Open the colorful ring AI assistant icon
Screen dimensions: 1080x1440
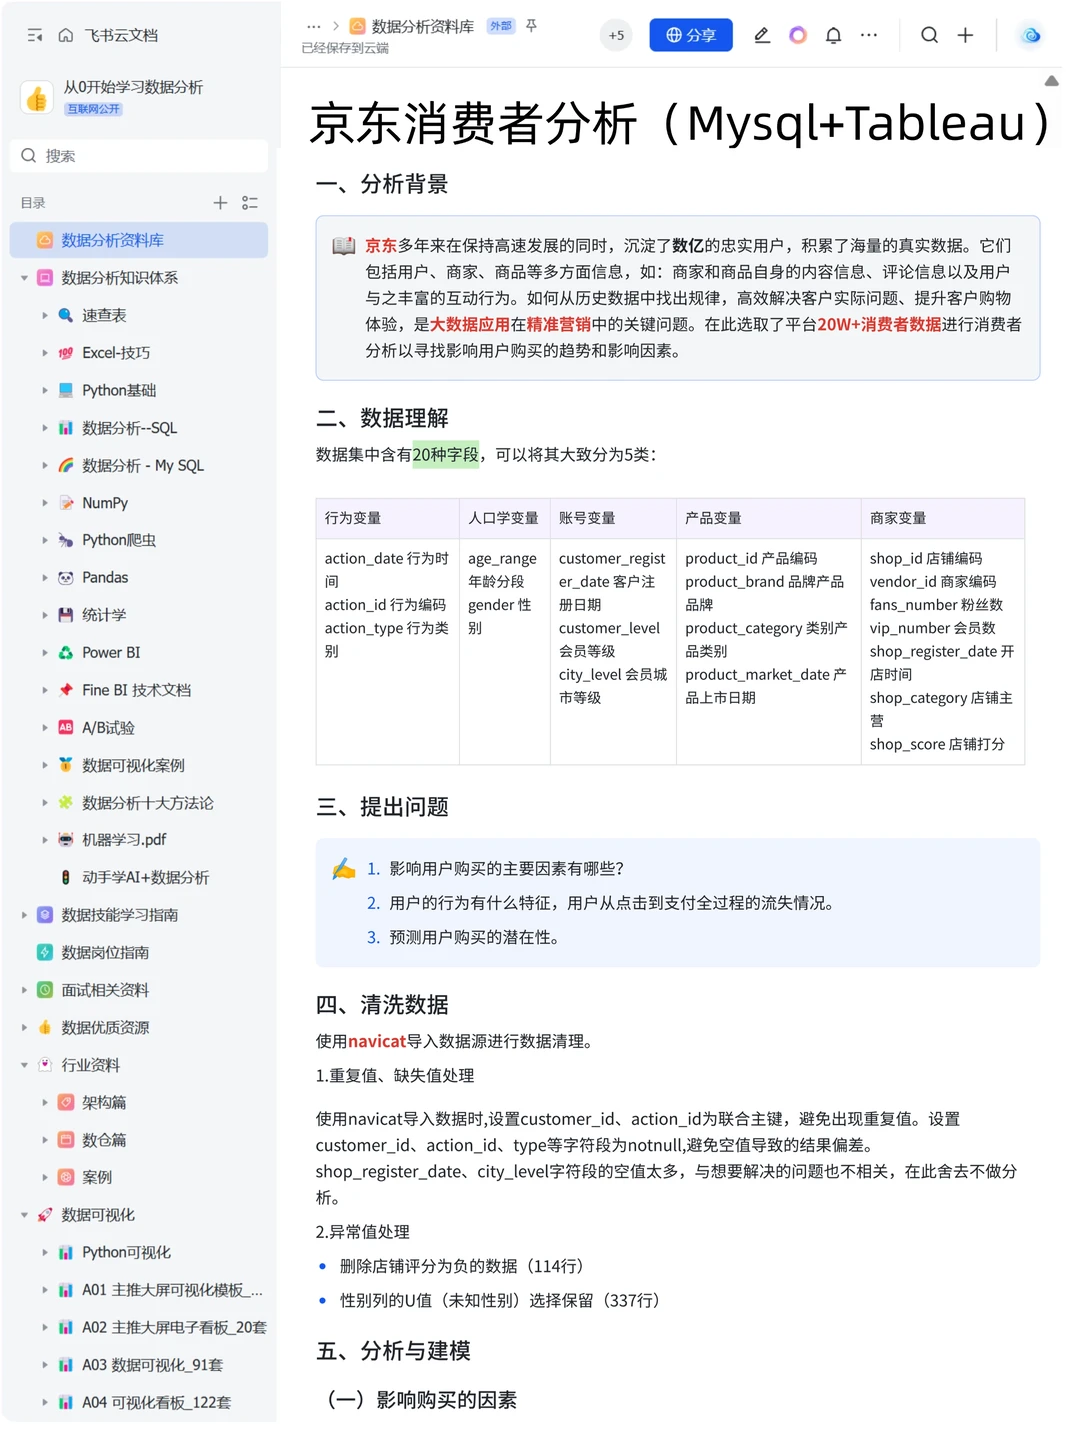pos(798,35)
